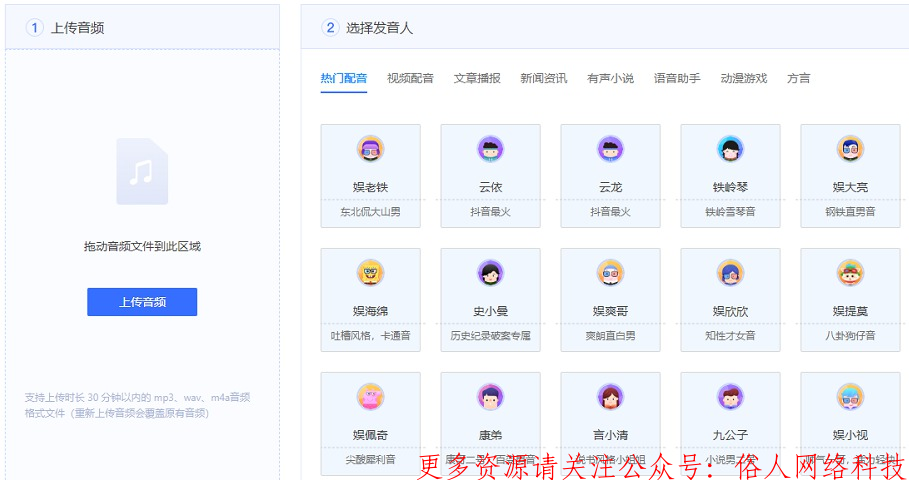Click the 历史纪录破案专属 description
The image size is (909, 480).
[490, 336]
